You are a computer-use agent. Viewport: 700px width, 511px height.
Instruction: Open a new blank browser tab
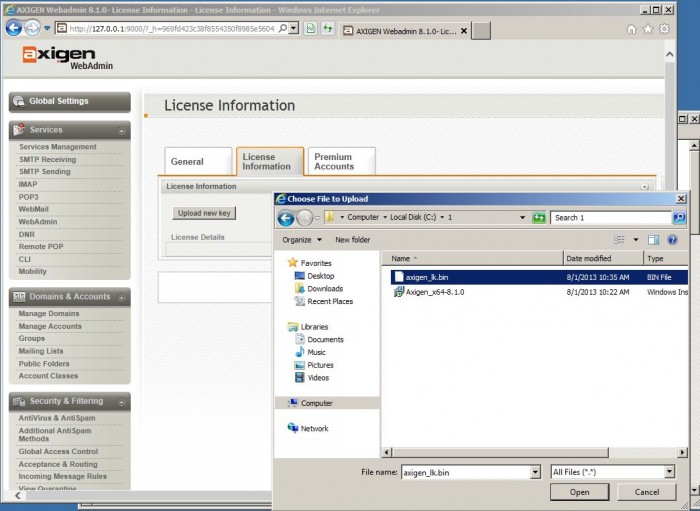[481, 31]
